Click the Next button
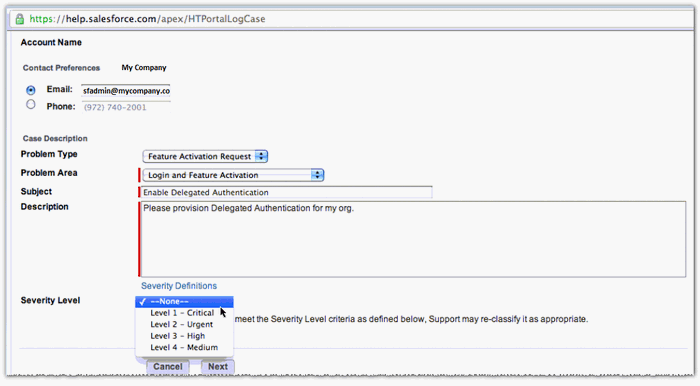 (218, 366)
